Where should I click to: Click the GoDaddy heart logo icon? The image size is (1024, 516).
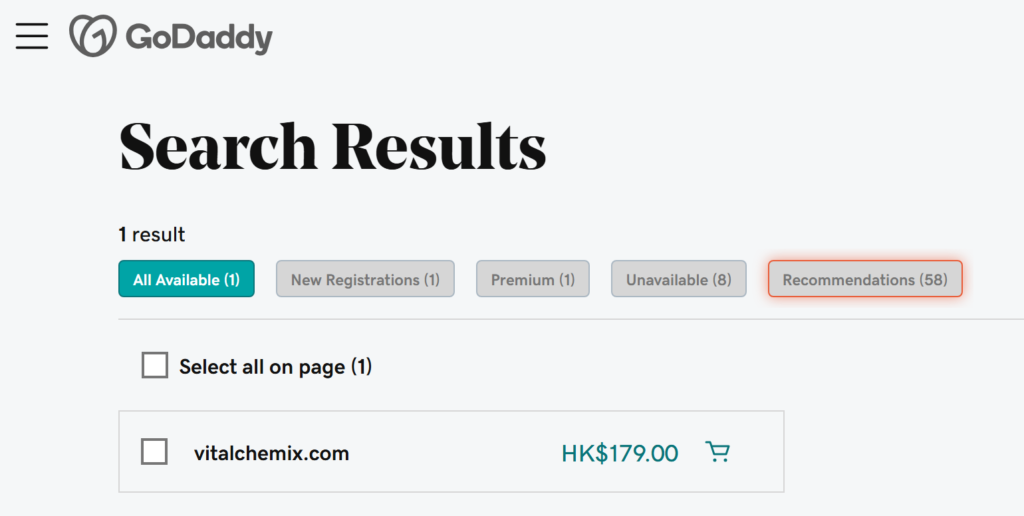point(92,36)
